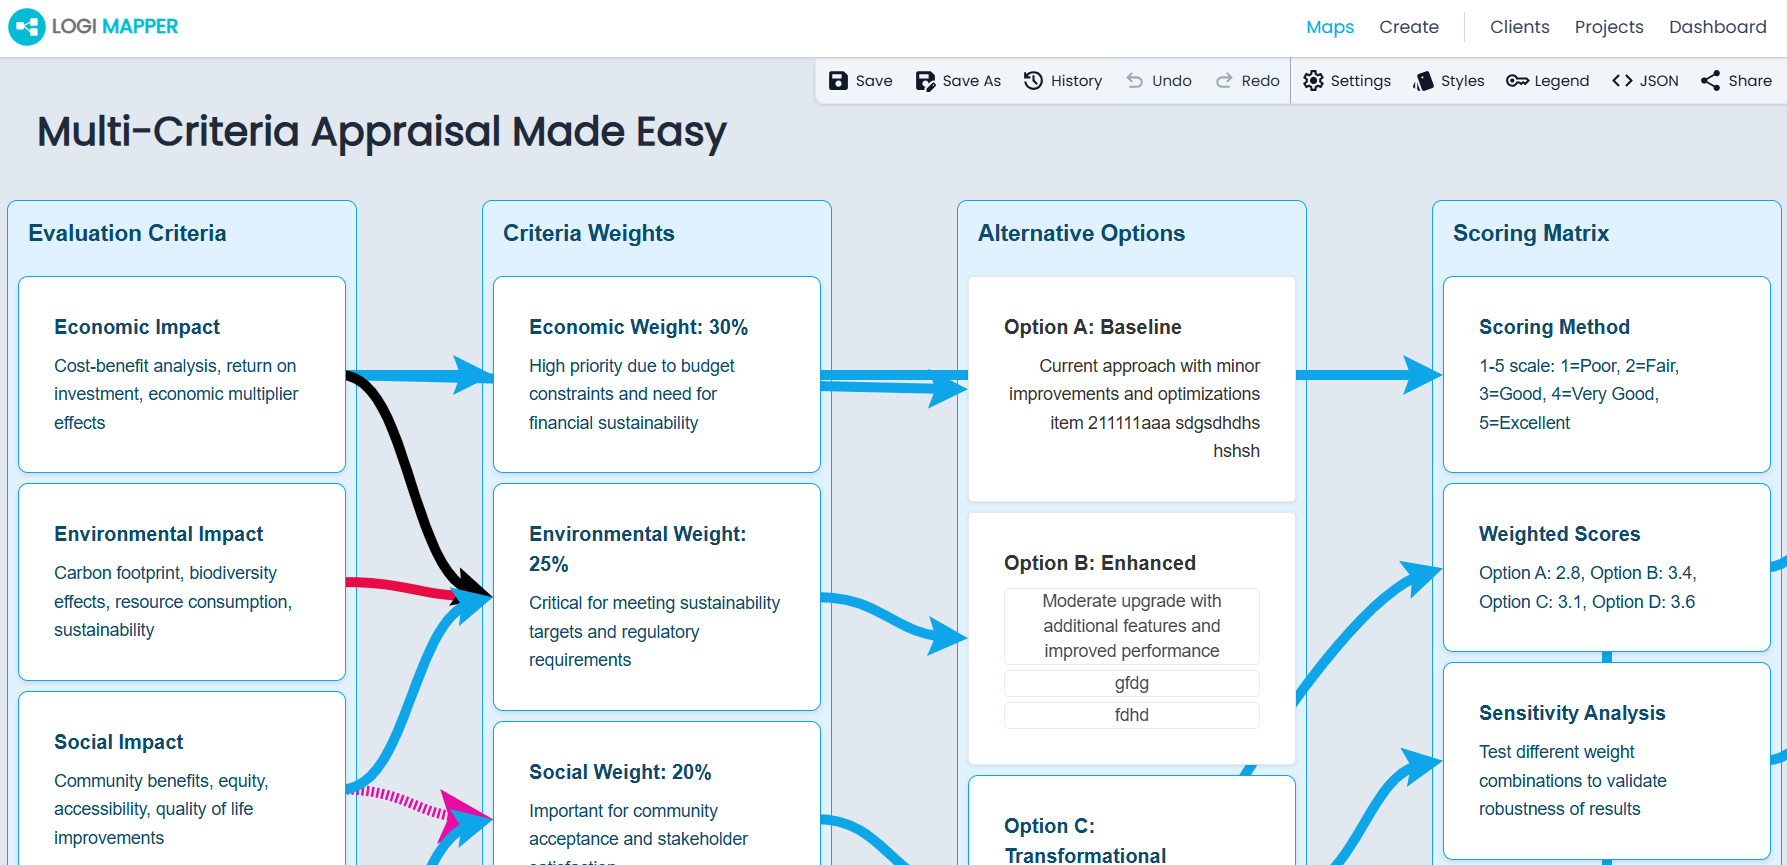Click the Settings label
This screenshot has width=1787, height=865.
(x=1360, y=81)
